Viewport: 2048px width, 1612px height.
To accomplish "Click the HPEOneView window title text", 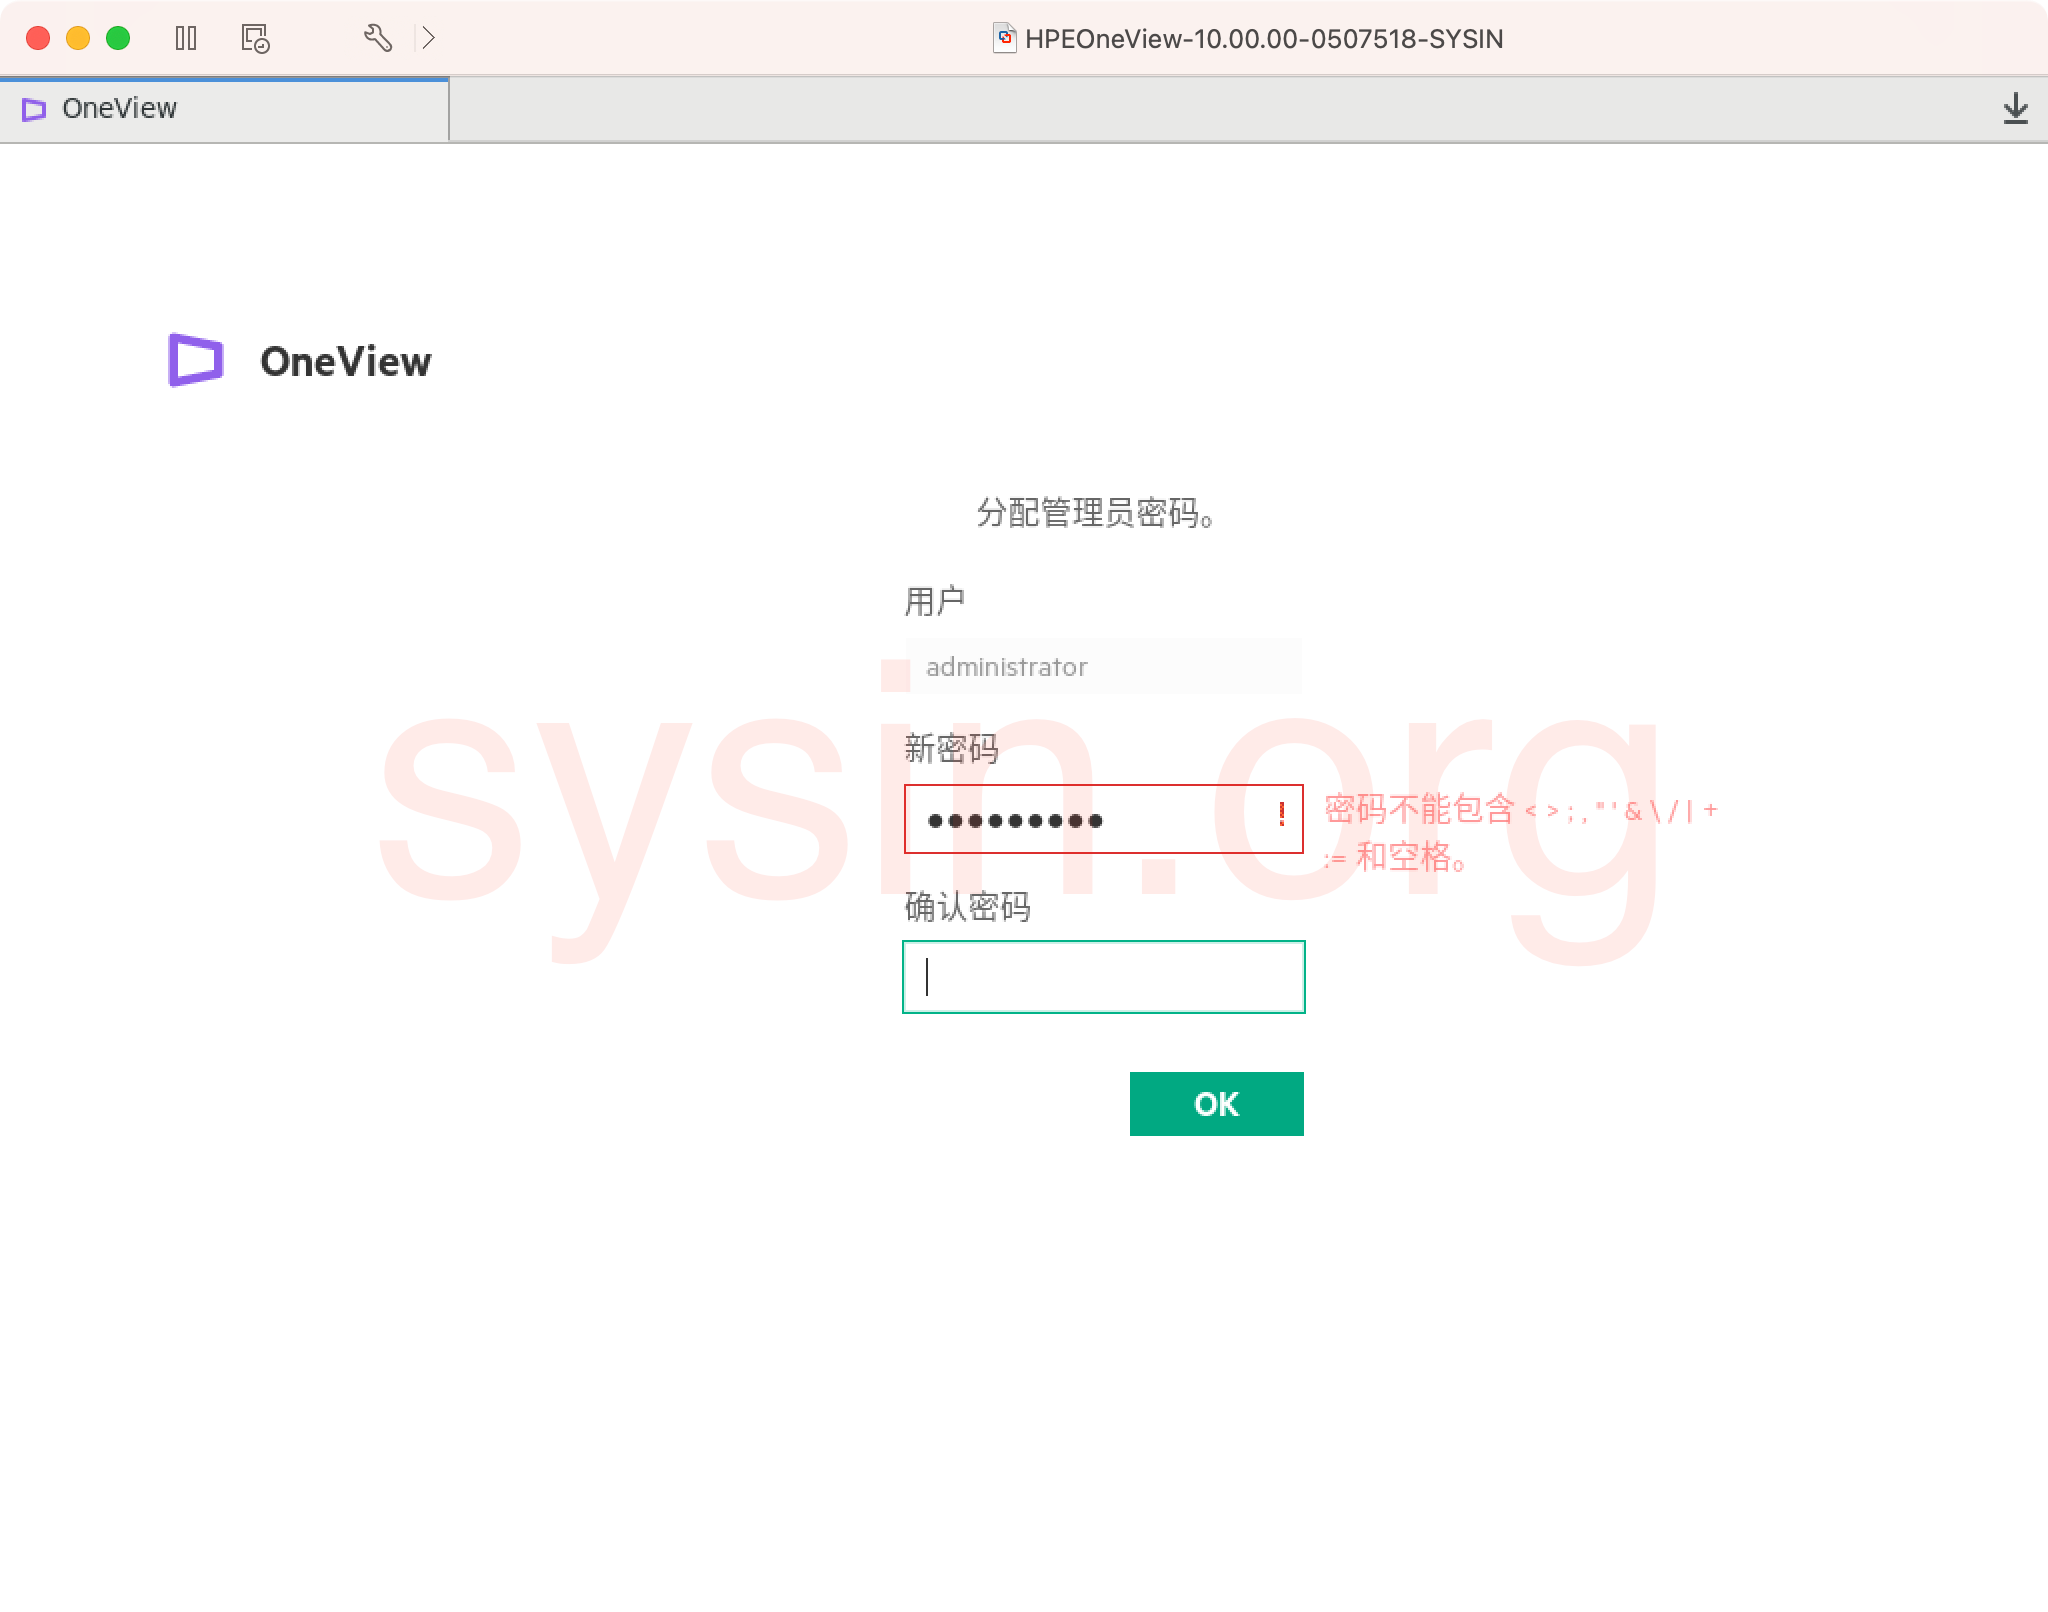I will tap(1263, 39).
